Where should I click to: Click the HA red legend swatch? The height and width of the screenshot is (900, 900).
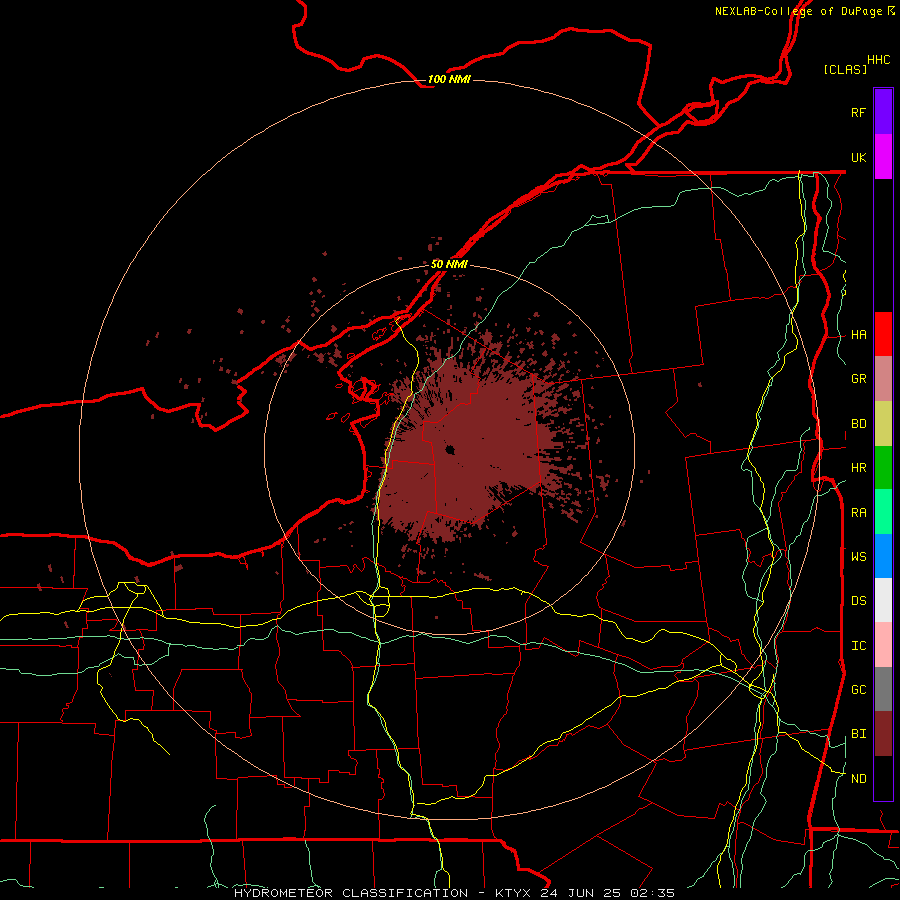point(883,334)
